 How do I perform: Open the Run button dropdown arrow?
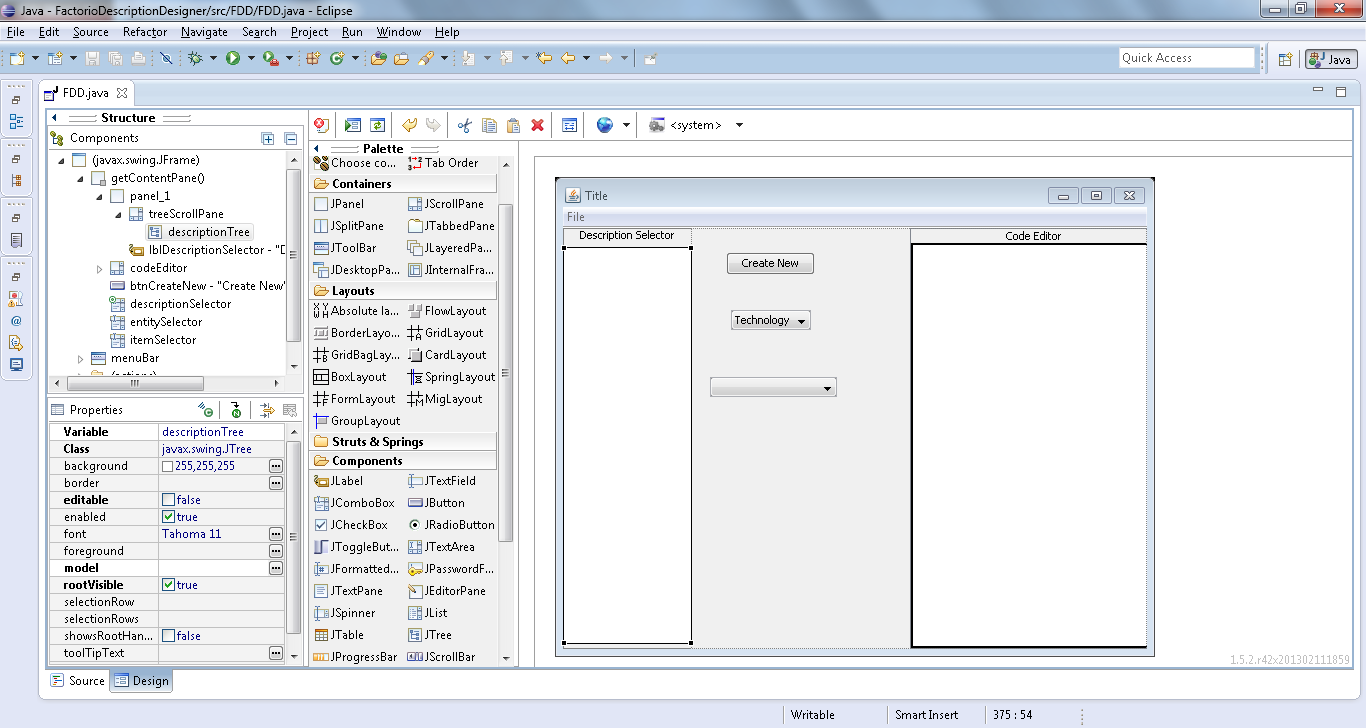point(249,58)
